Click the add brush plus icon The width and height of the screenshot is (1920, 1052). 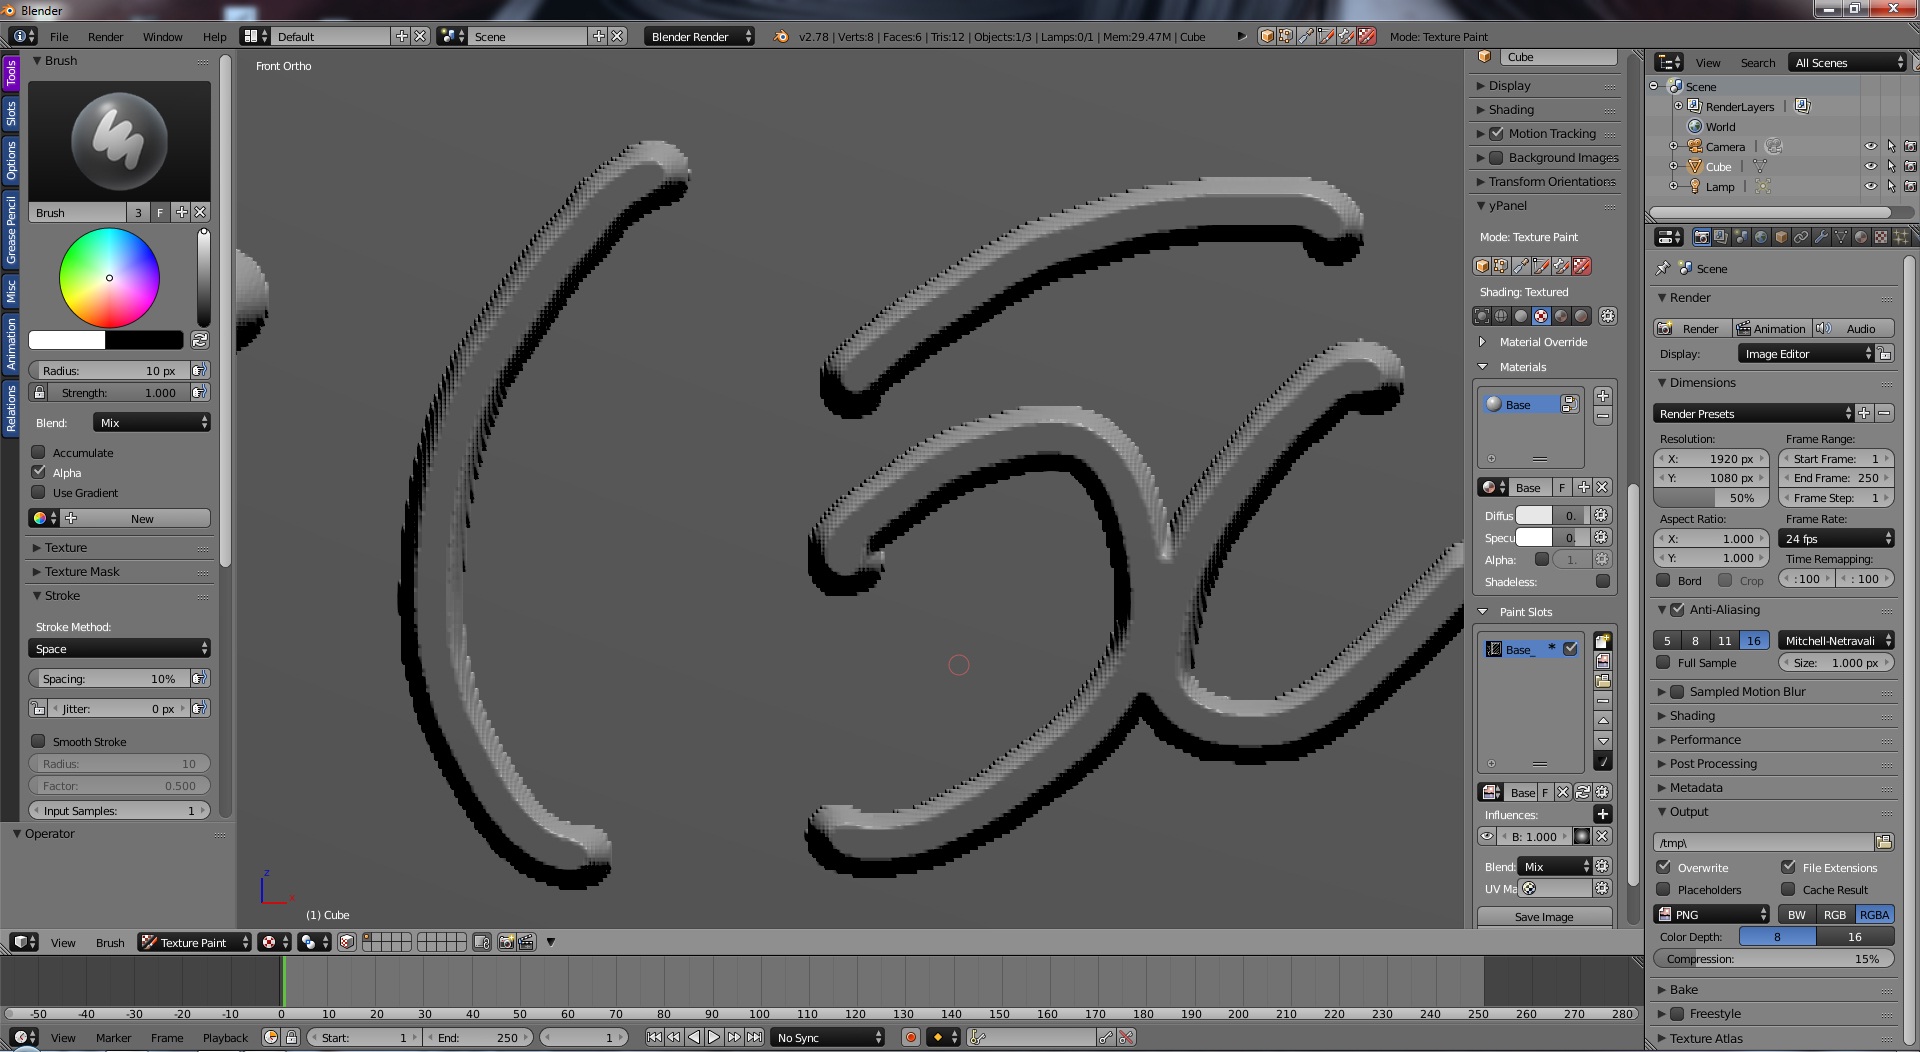tap(181, 212)
